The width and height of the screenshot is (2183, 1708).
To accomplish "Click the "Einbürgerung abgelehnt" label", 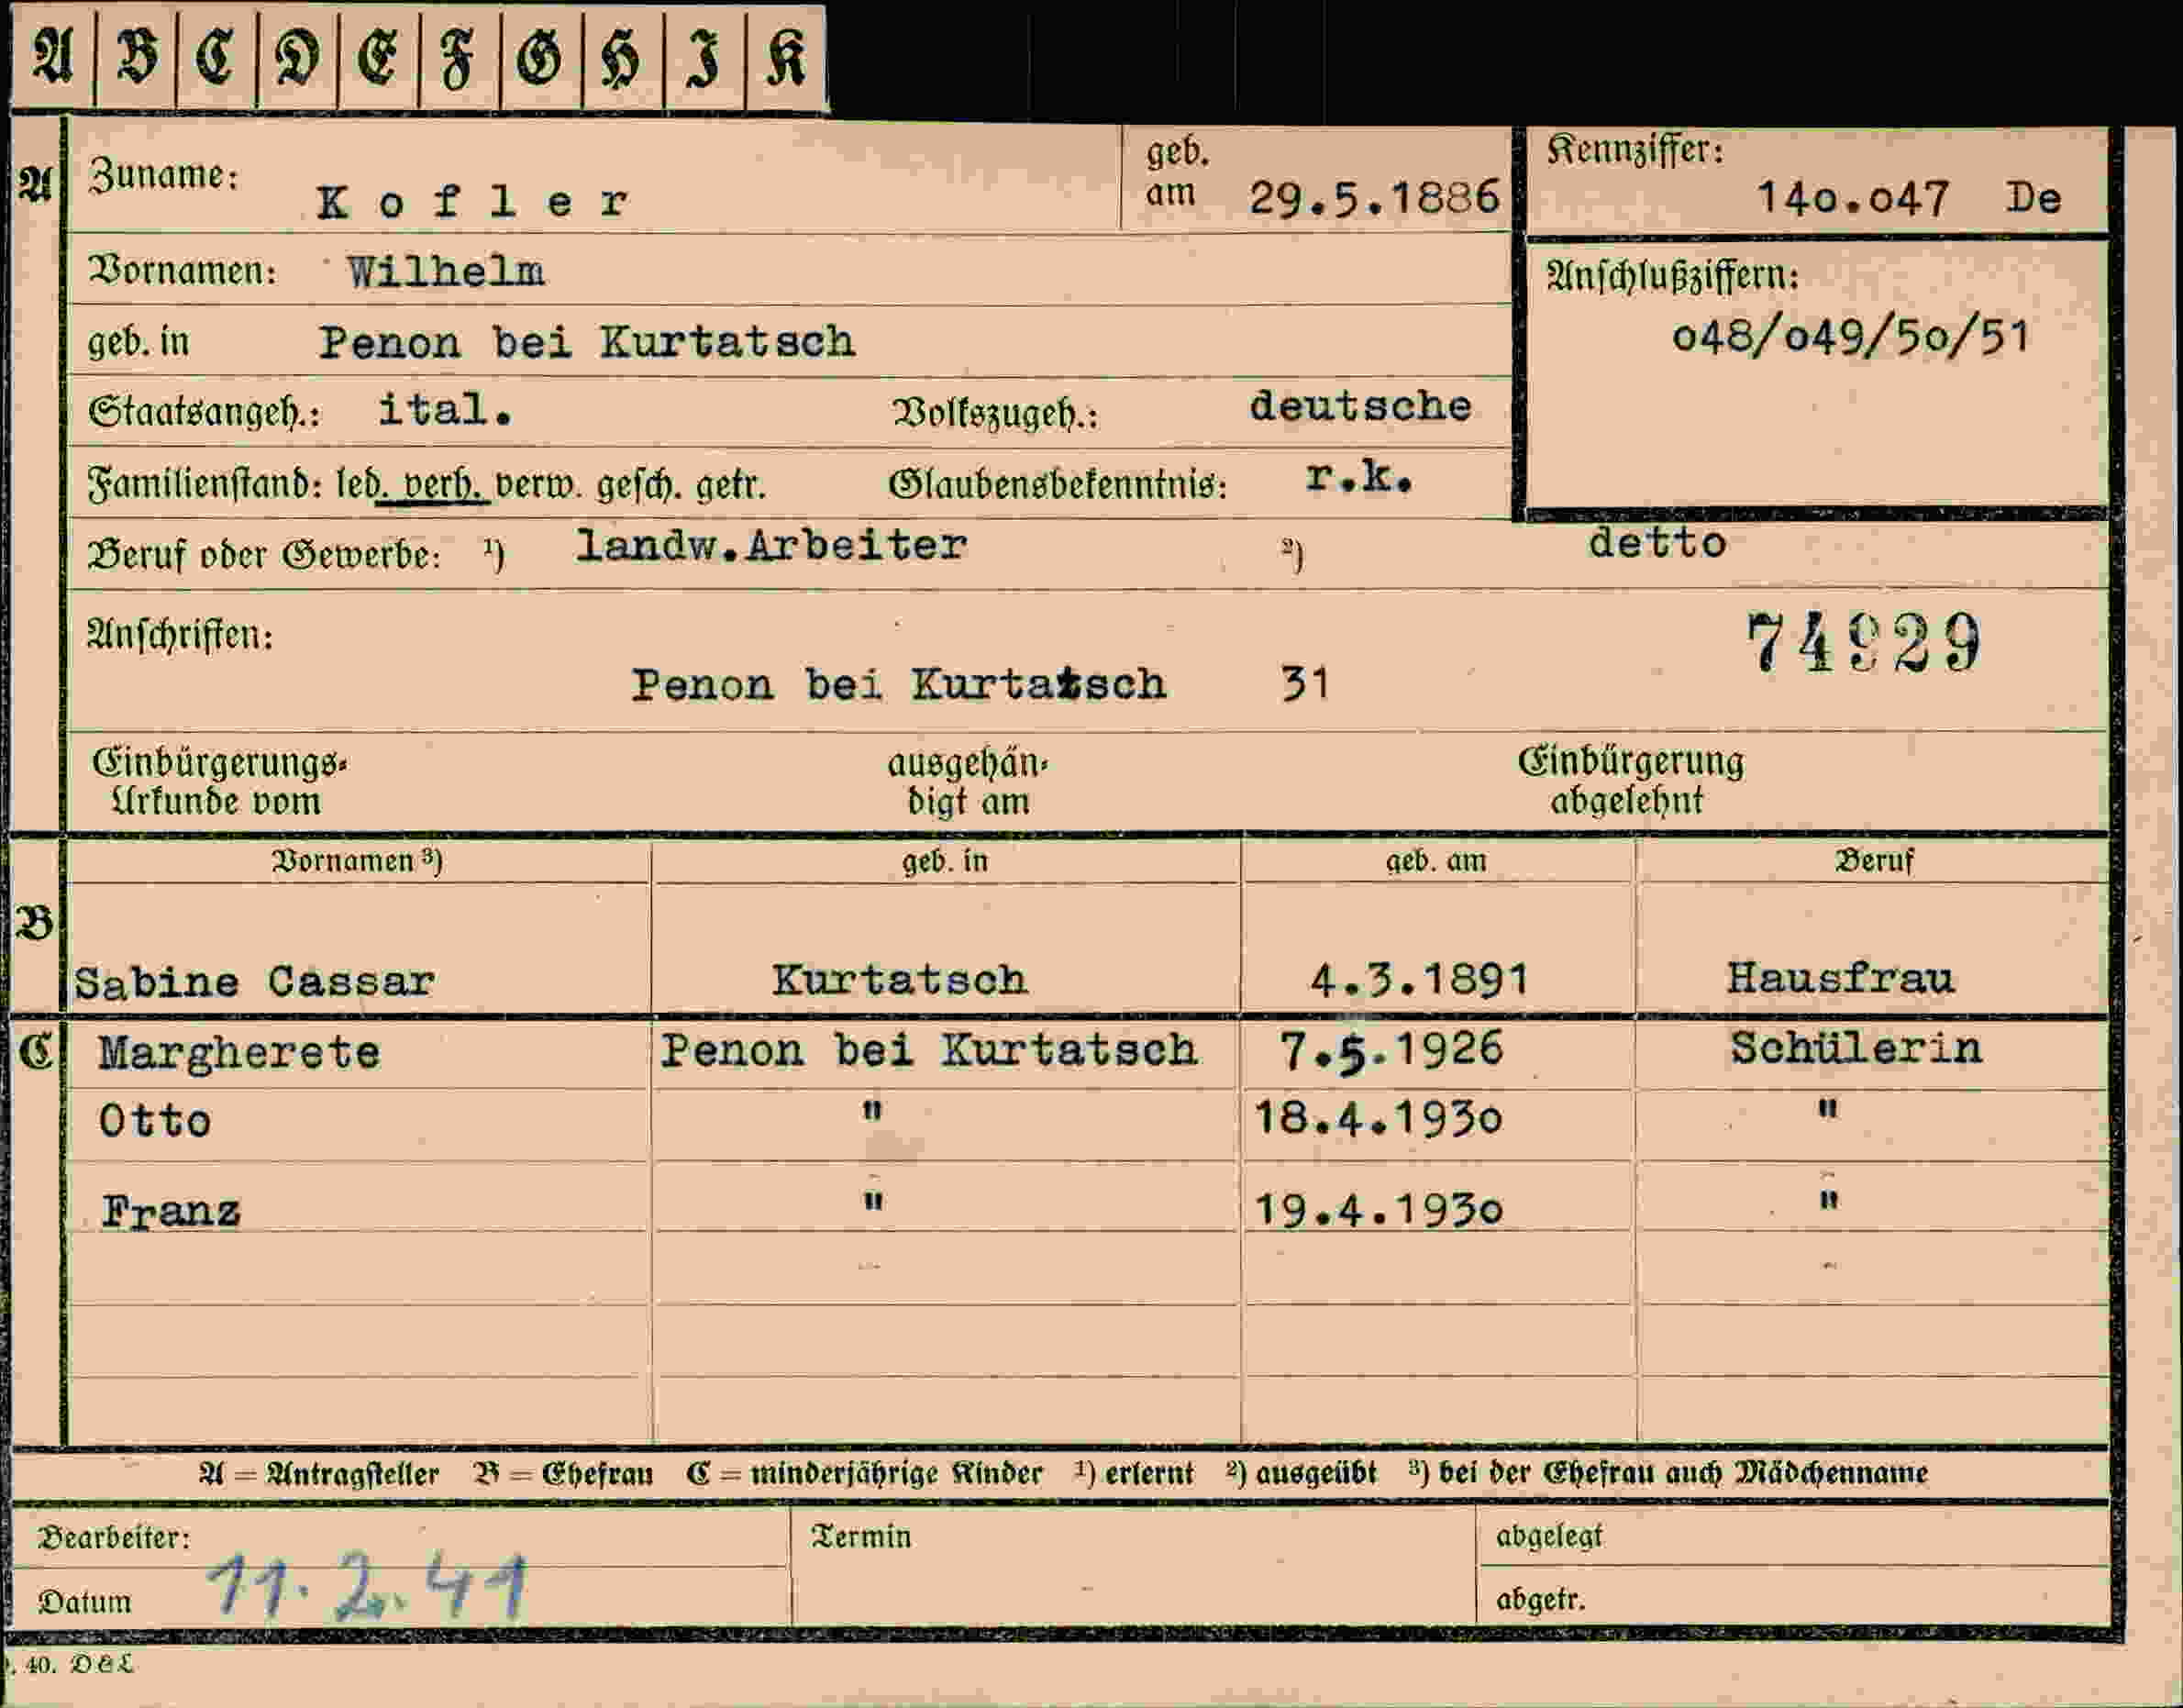I will [x=1631, y=780].
